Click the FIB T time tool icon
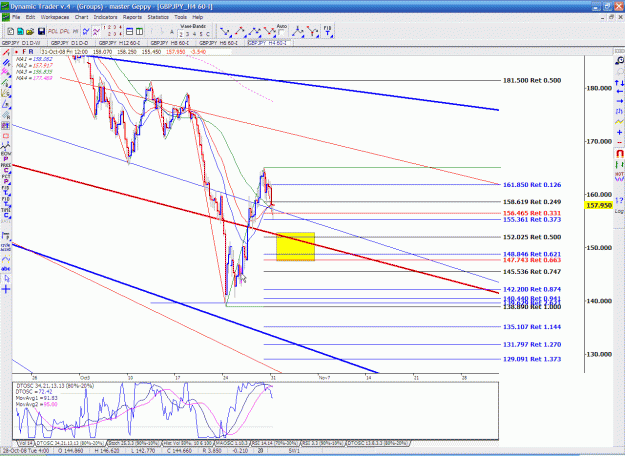 pyautogui.click(x=327, y=31)
